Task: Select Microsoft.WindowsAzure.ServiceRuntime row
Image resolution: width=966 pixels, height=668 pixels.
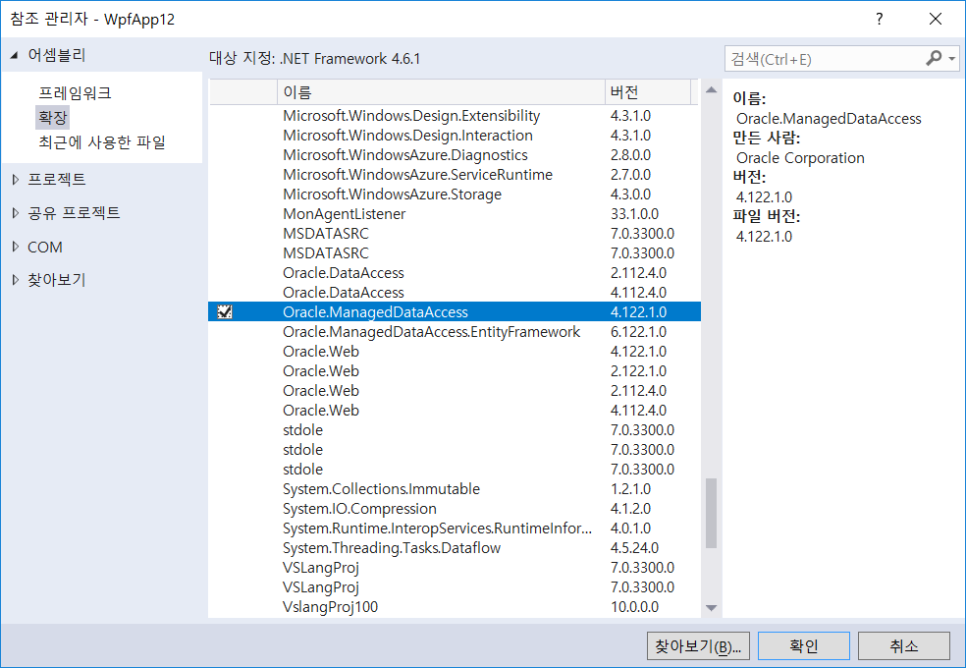Action: (x=454, y=175)
